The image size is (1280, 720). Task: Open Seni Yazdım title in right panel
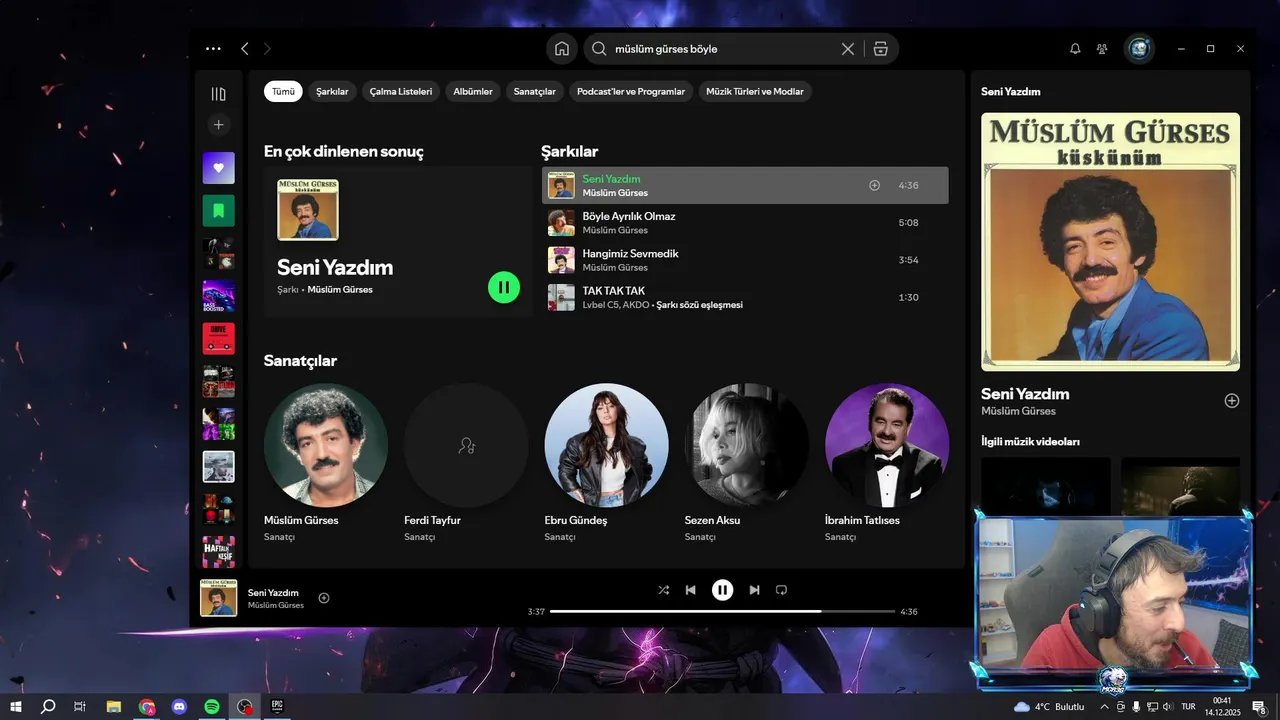pyautogui.click(x=1025, y=394)
